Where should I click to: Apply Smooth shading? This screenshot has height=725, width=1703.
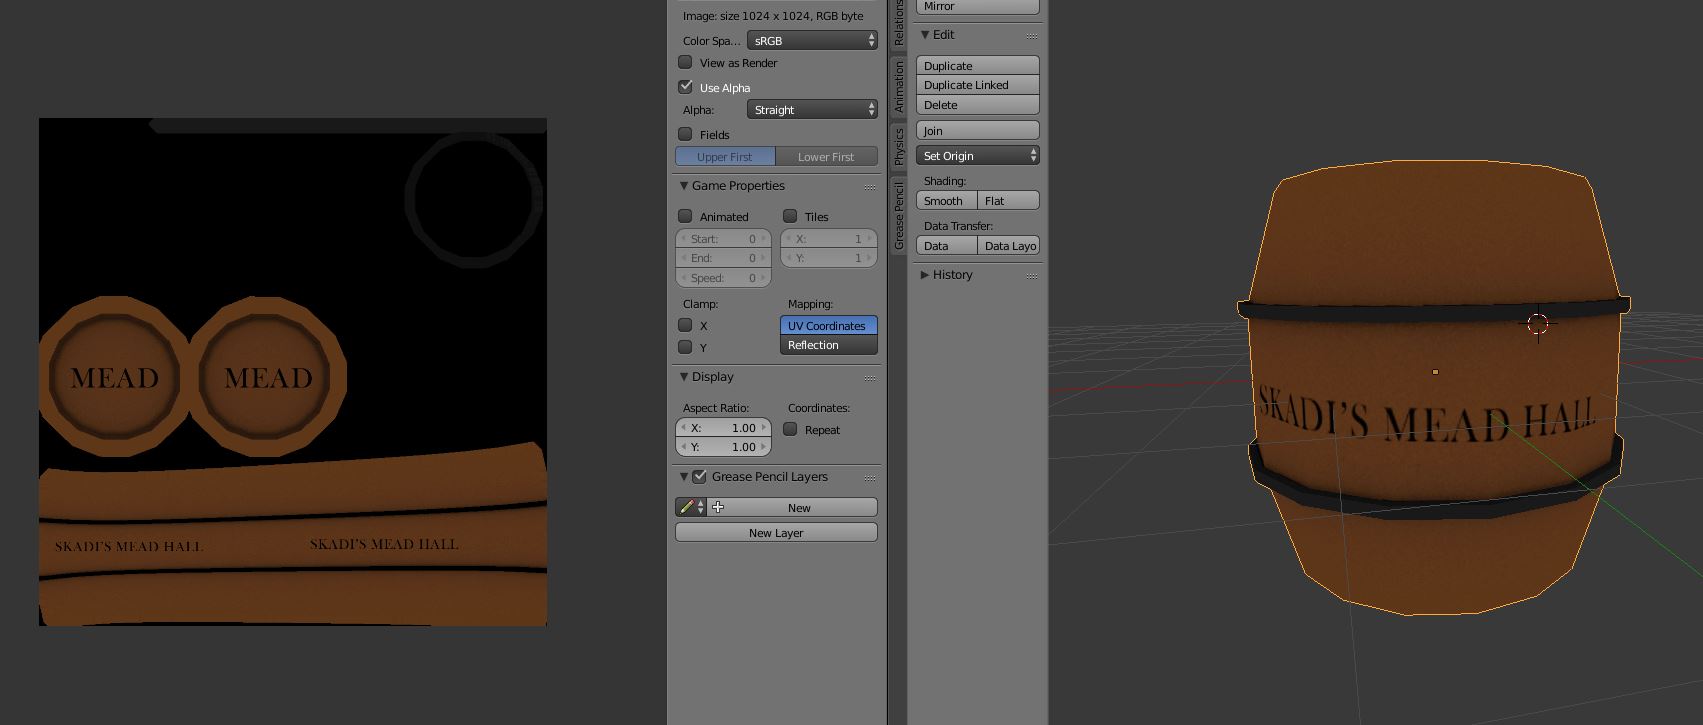click(946, 200)
